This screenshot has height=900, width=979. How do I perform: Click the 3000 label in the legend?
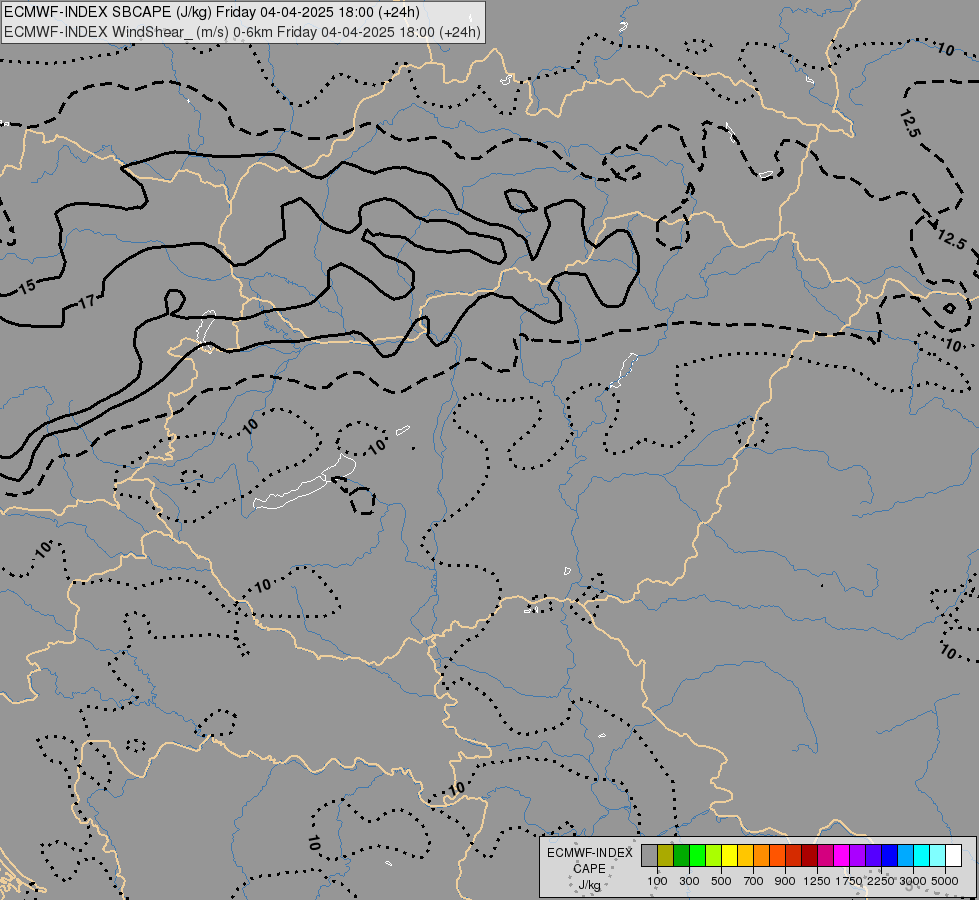pyautogui.click(x=913, y=881)
